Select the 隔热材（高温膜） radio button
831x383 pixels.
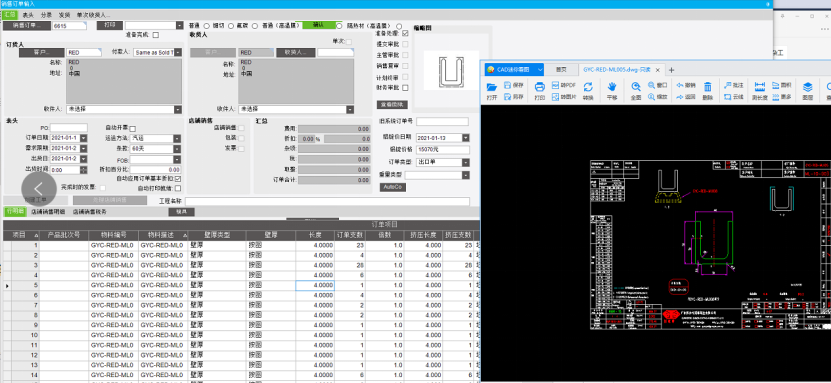399,25
